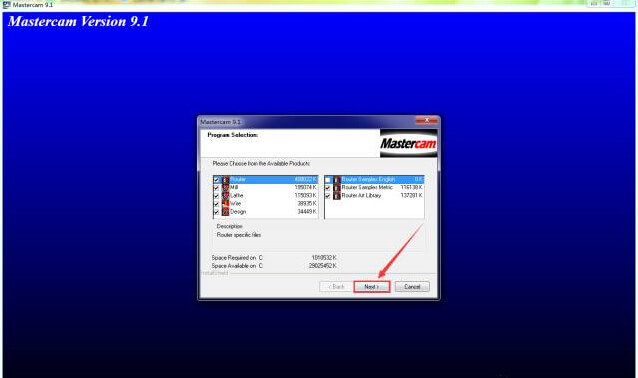Click the 38935 K size for Wire

click(307, 203)
